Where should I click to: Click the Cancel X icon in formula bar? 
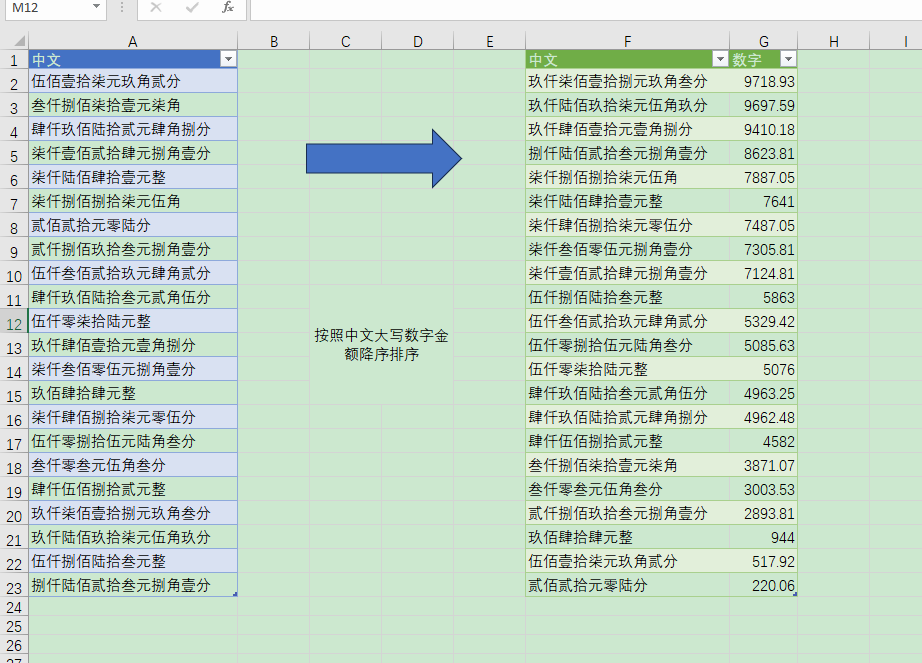(x=156, y=8)
